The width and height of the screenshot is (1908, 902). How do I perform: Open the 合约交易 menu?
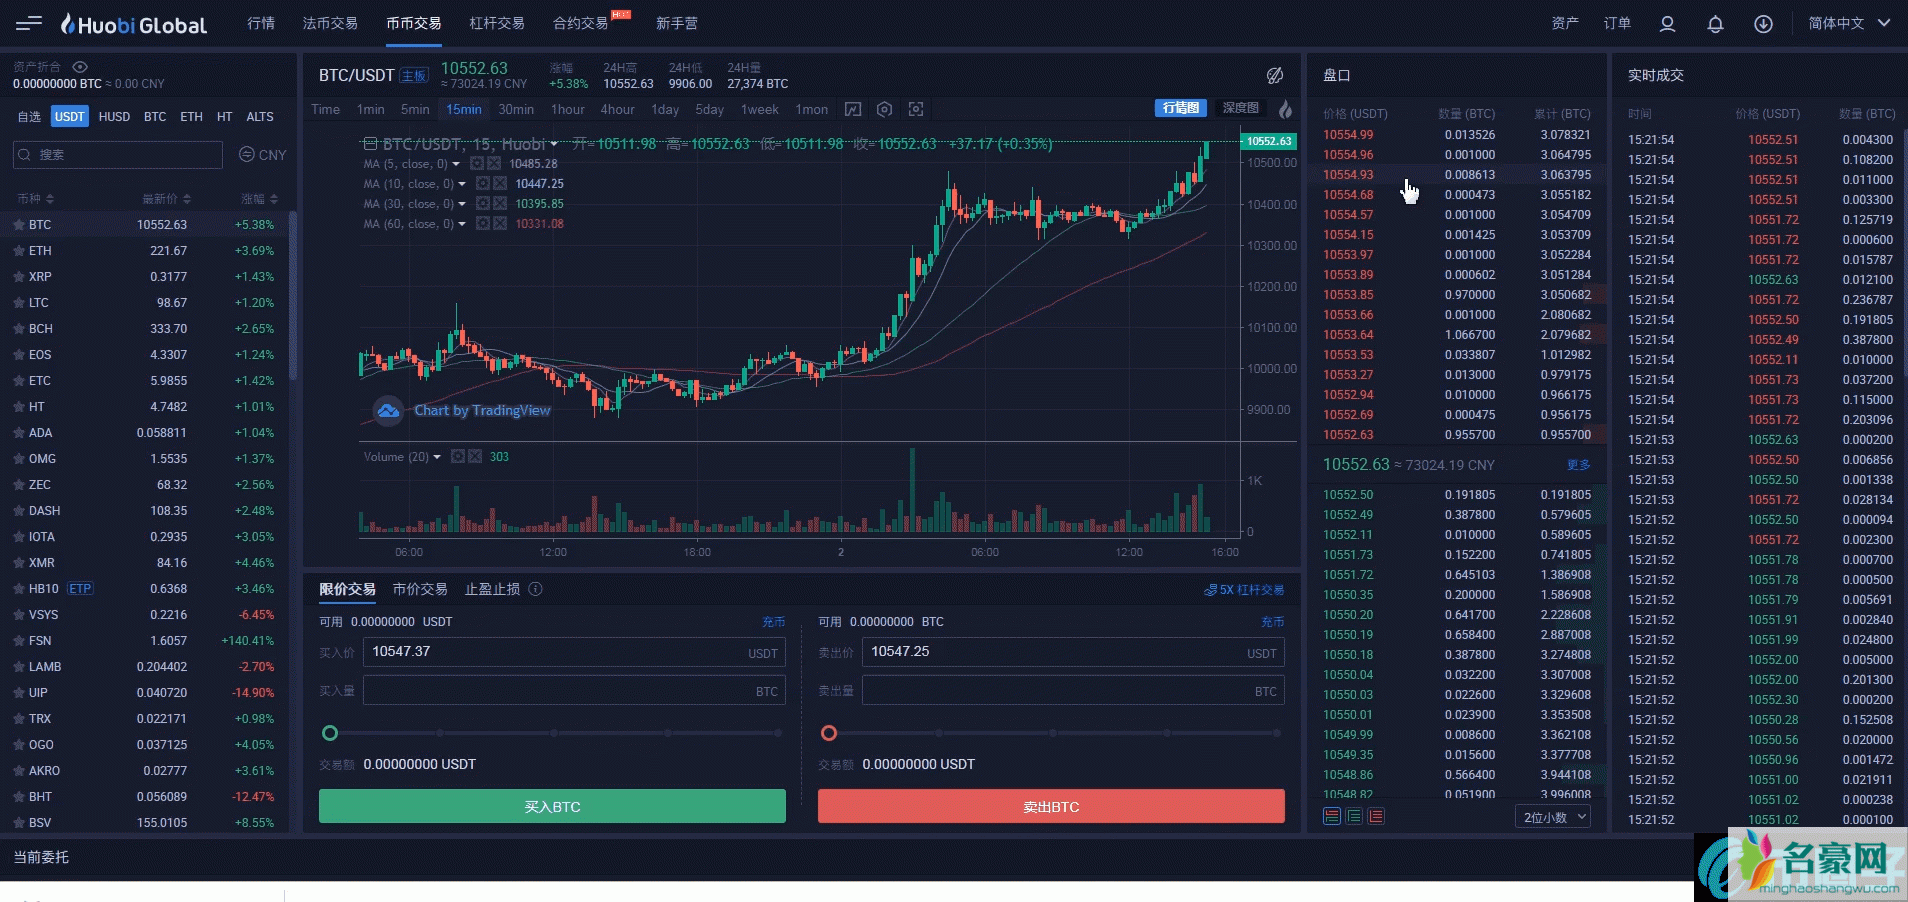pyautogui.click(x=581, y=23)
